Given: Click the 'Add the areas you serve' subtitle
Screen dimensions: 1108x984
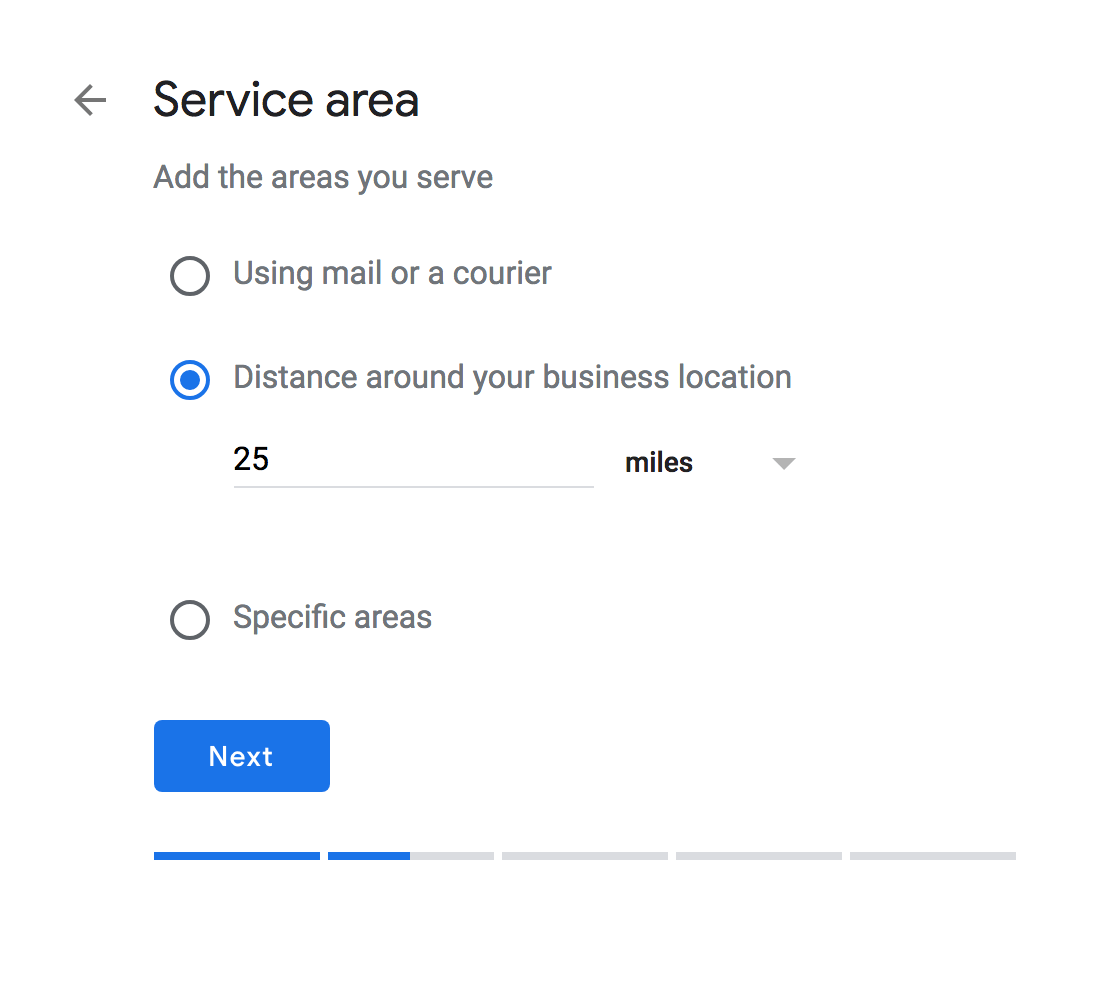Looking at the screenshot, I should coord(323,177).
